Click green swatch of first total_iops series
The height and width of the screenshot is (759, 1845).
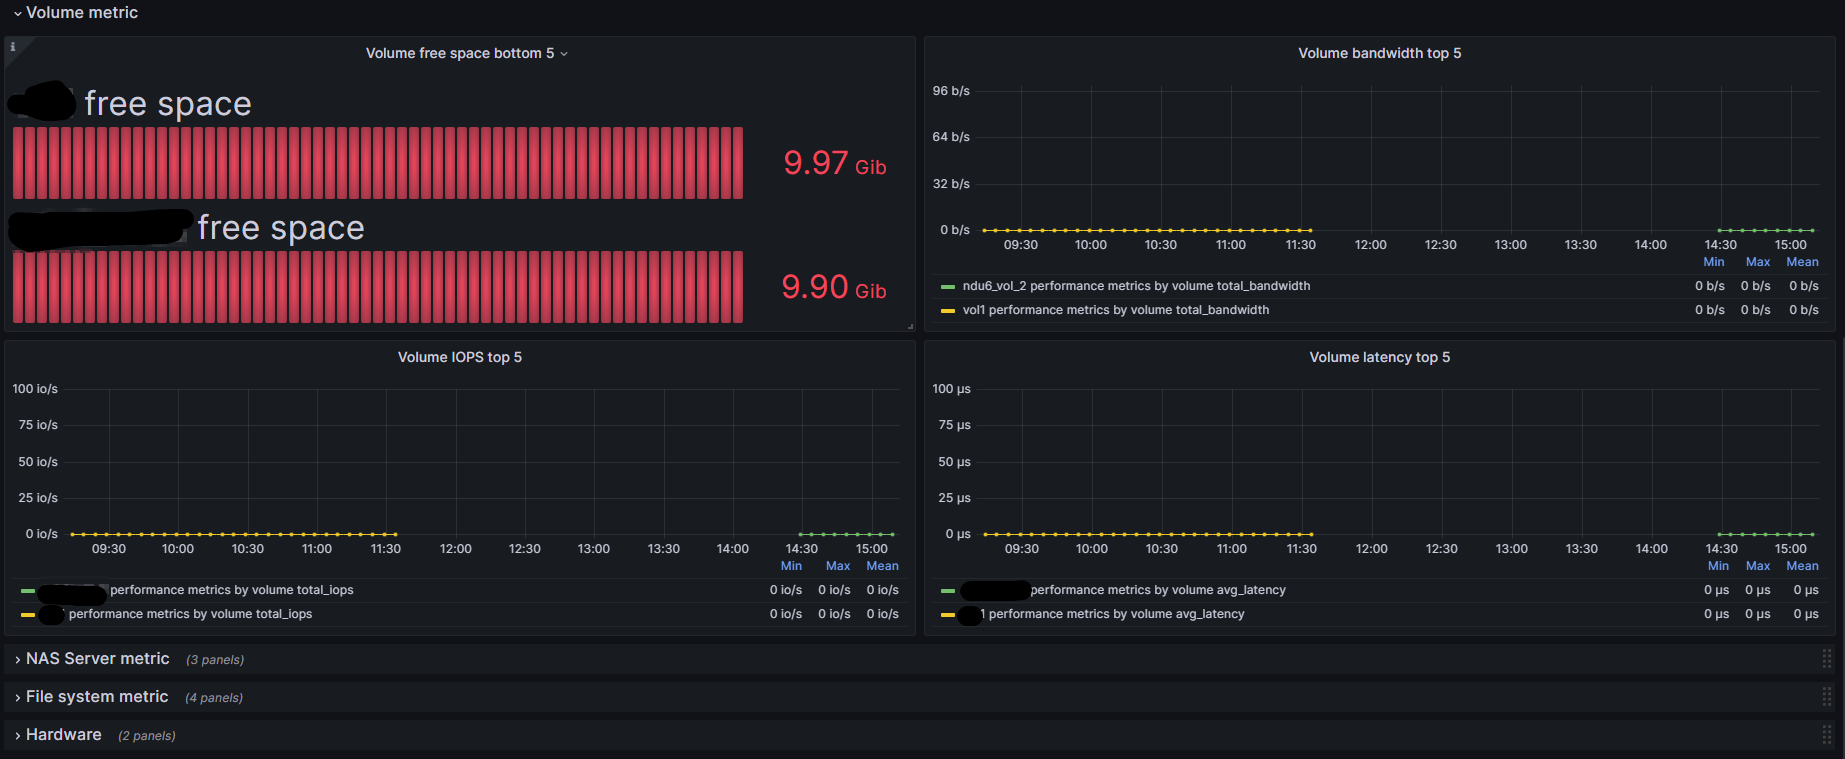[x=28, y=591]
